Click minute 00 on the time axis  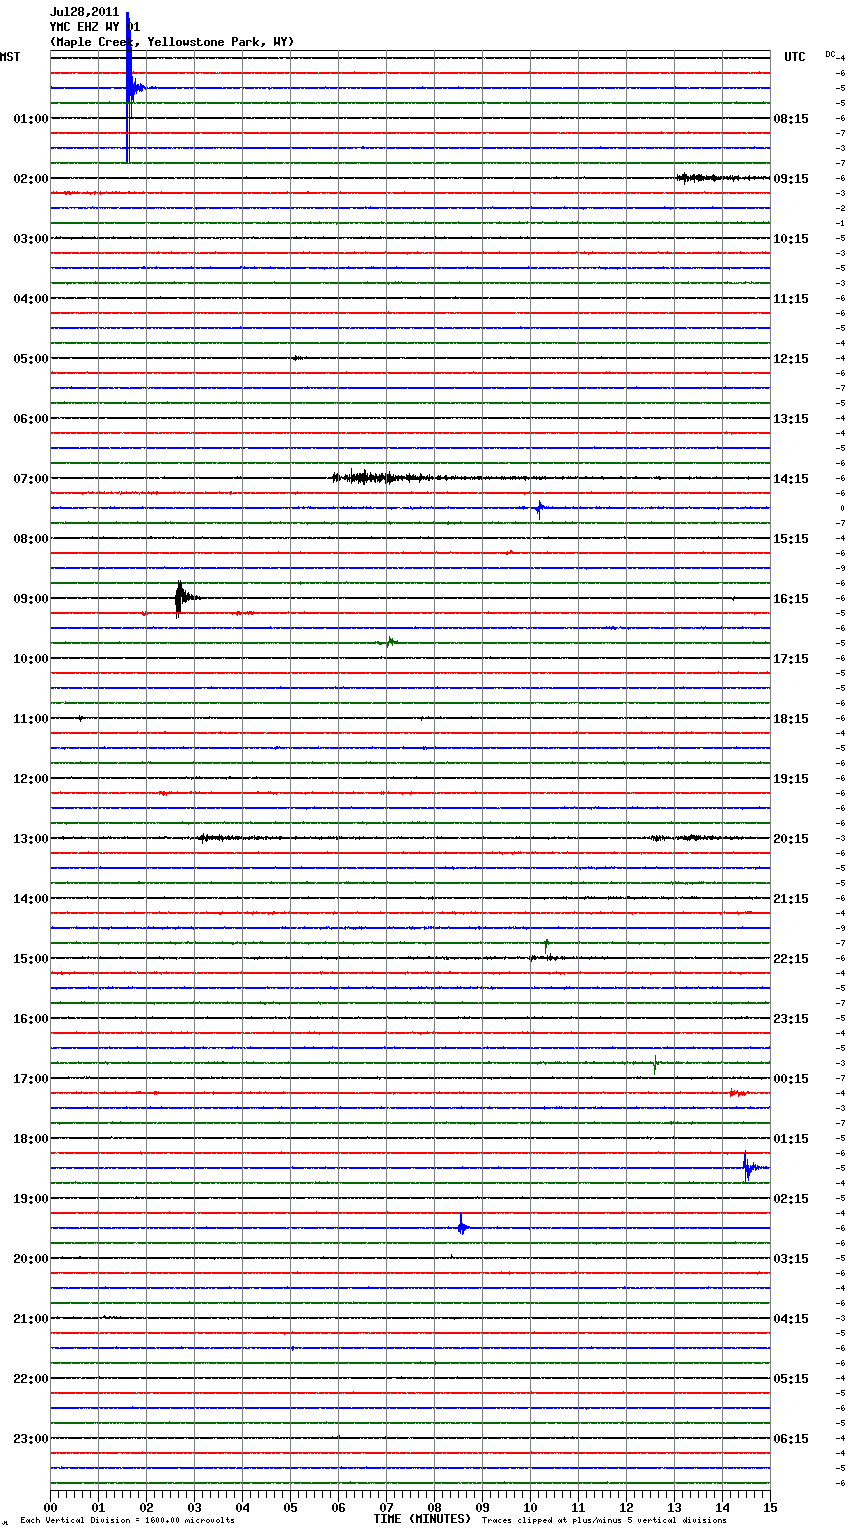(50, 1507)
